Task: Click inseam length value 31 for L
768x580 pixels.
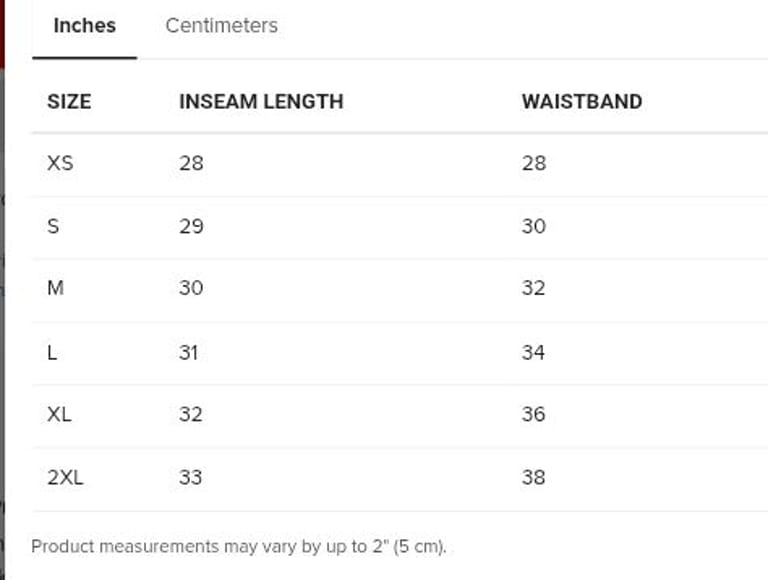Action: (x=189, y=352)
